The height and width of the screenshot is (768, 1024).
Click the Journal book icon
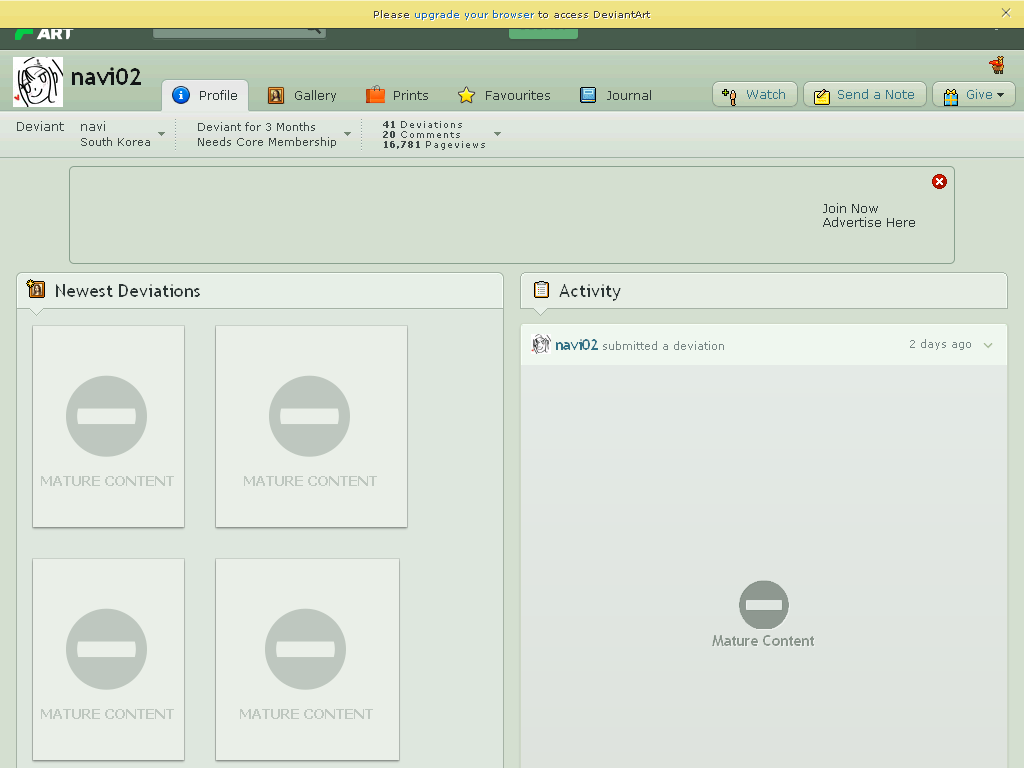(588, 95)
